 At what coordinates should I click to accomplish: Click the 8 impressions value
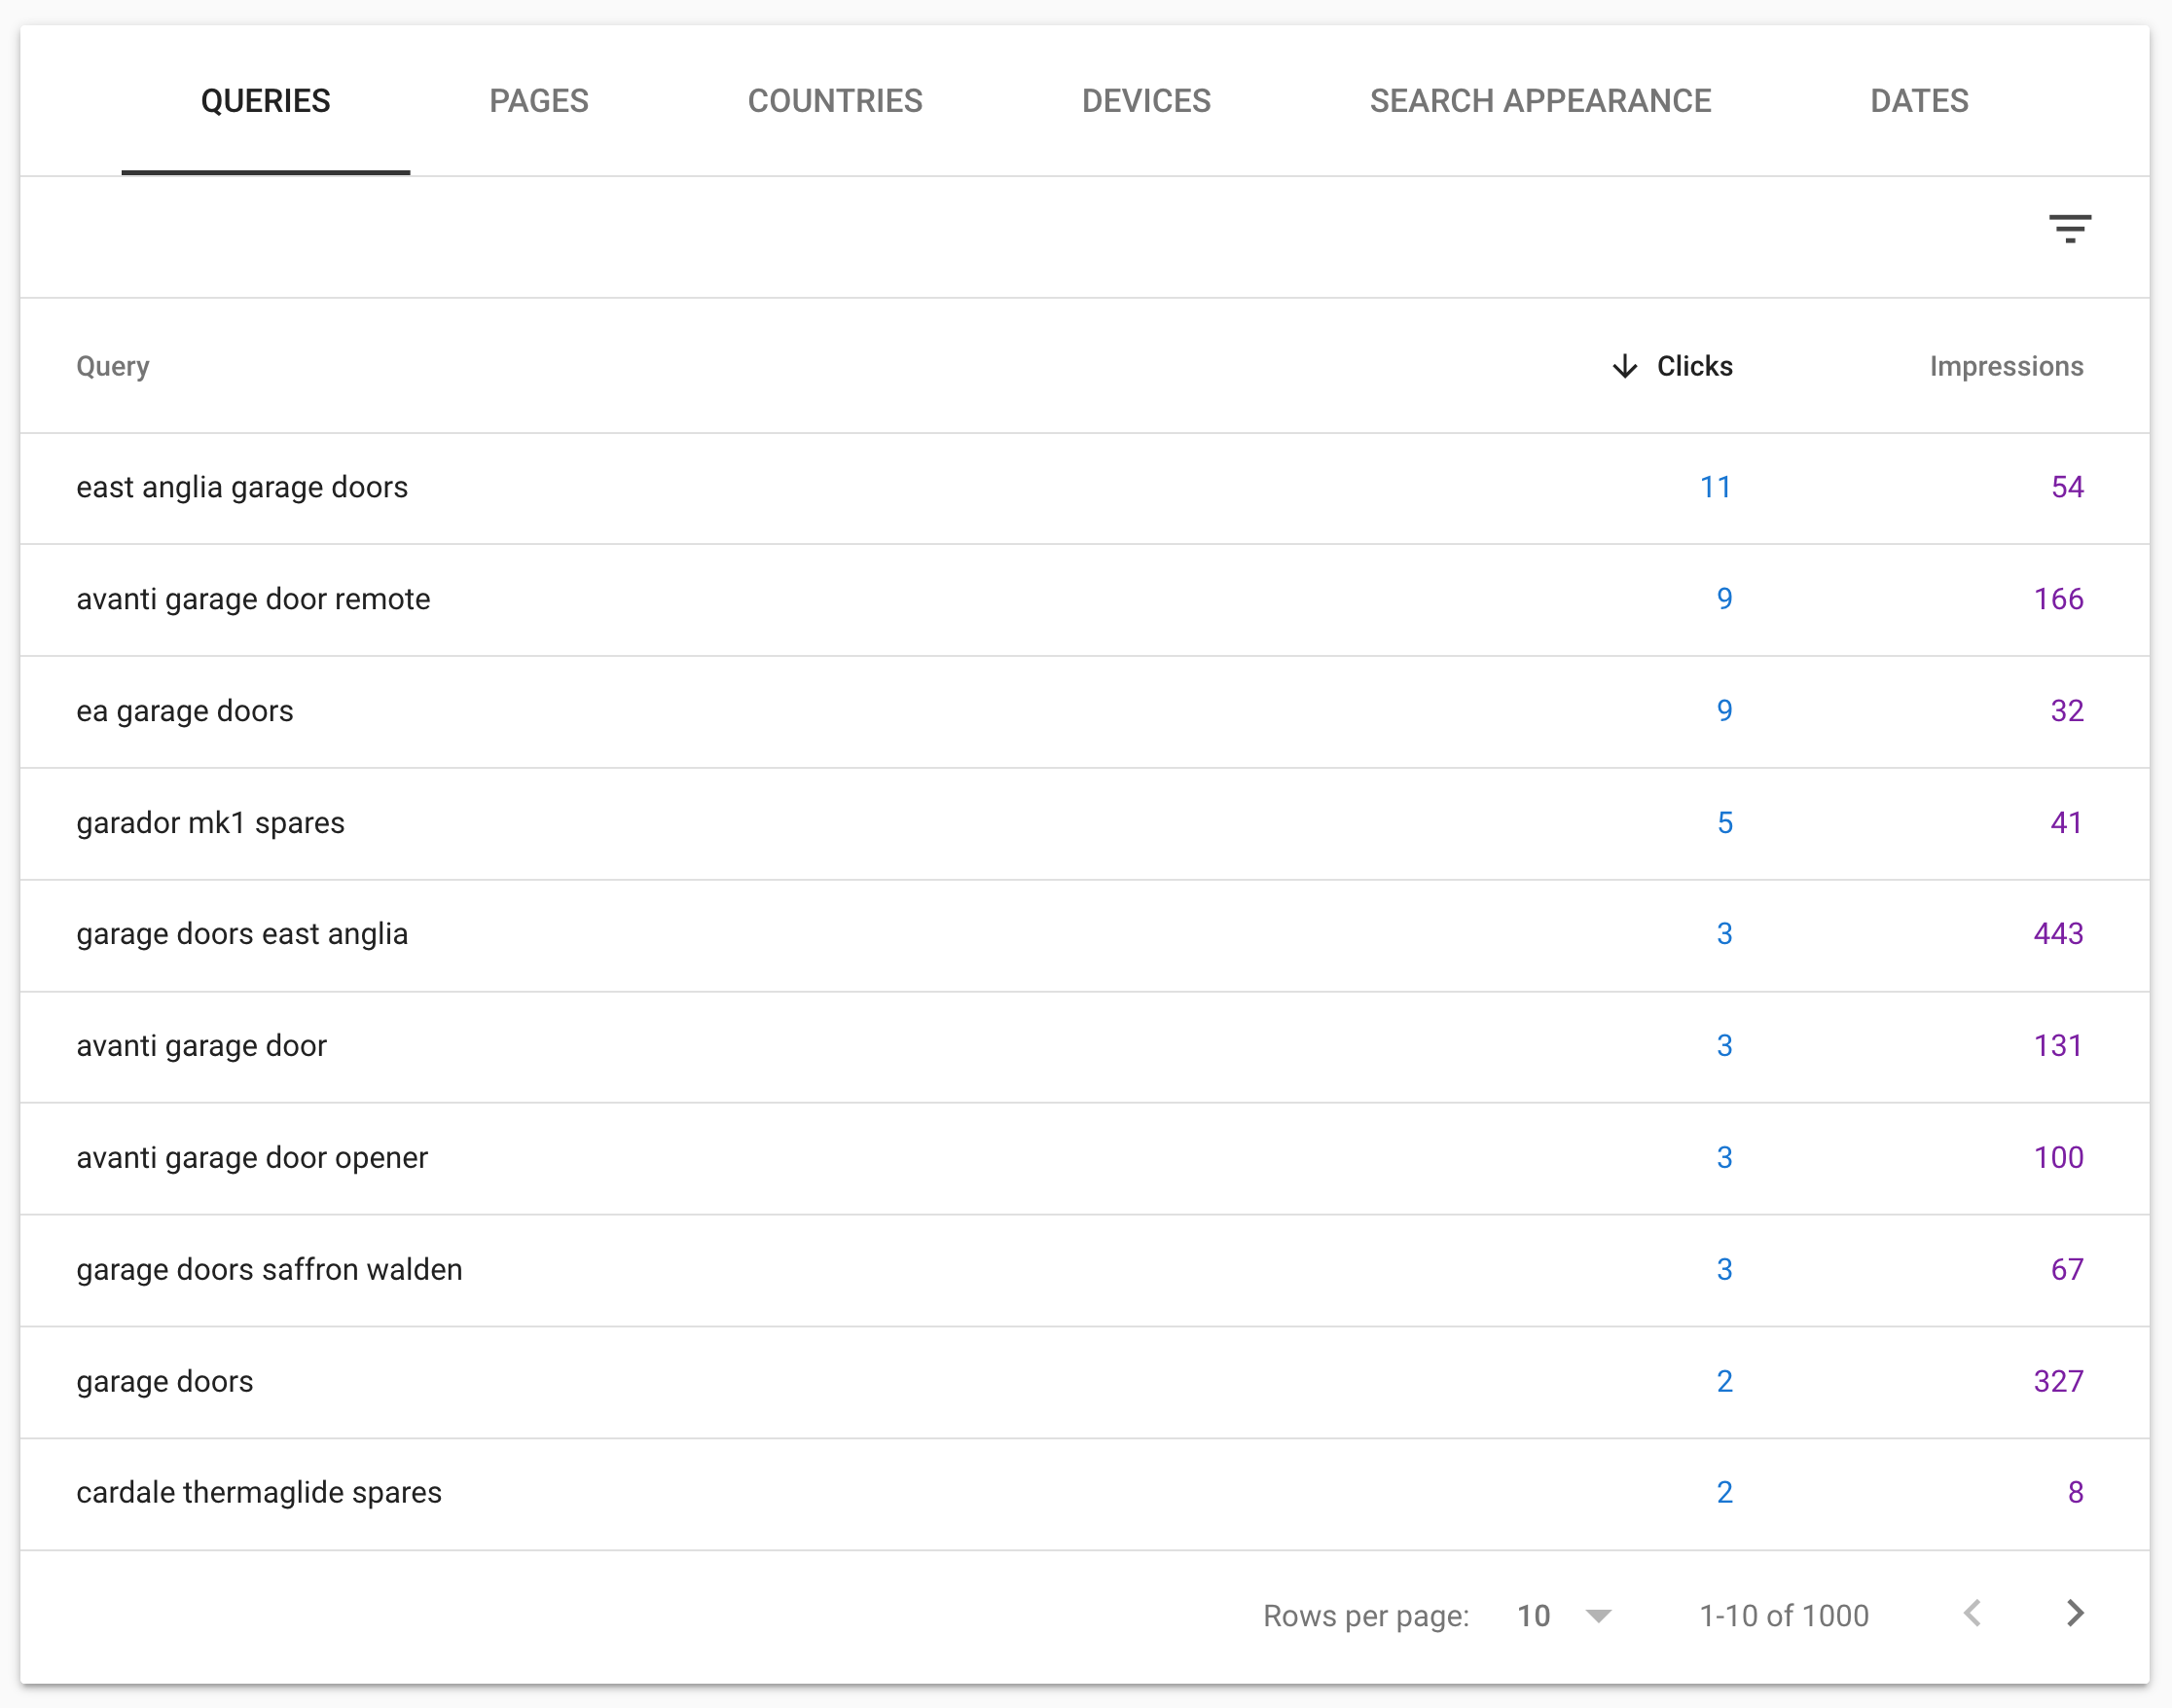coord(2076,1493)
